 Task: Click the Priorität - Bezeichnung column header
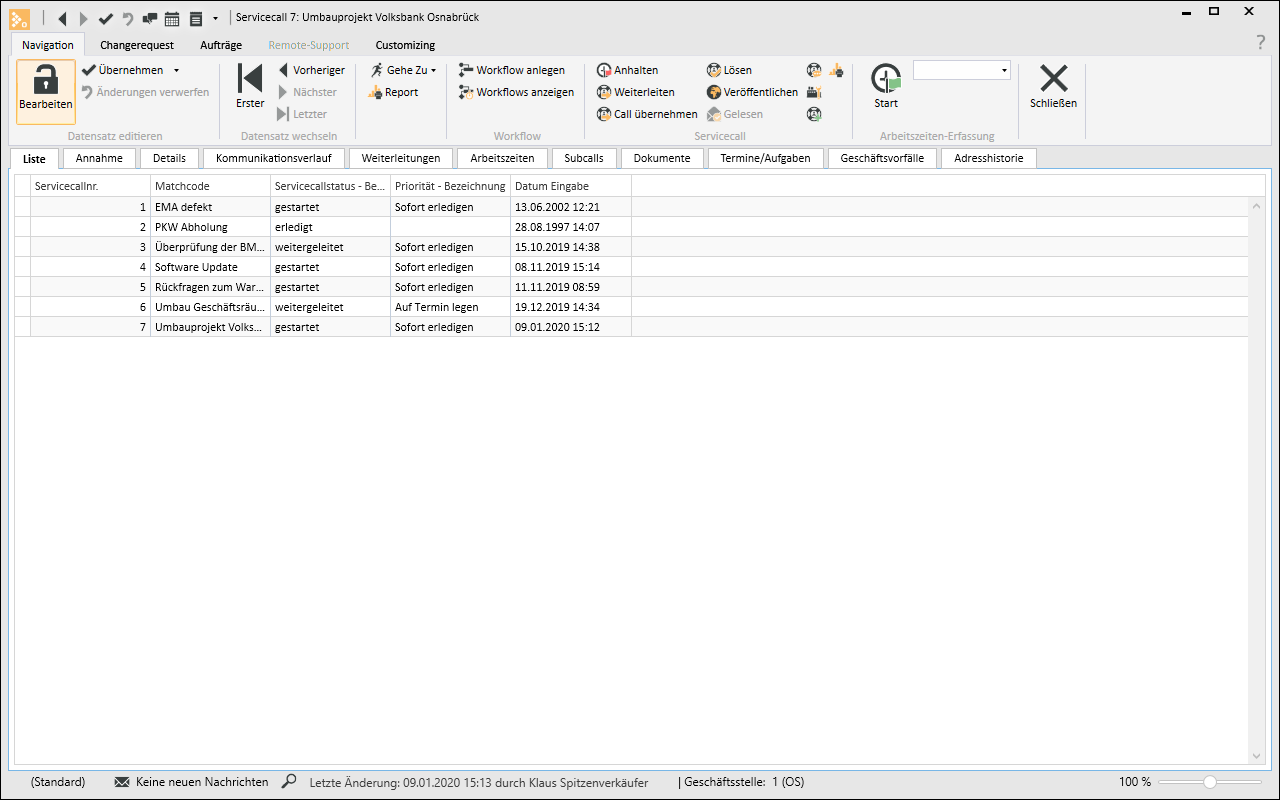click(450, 186)
